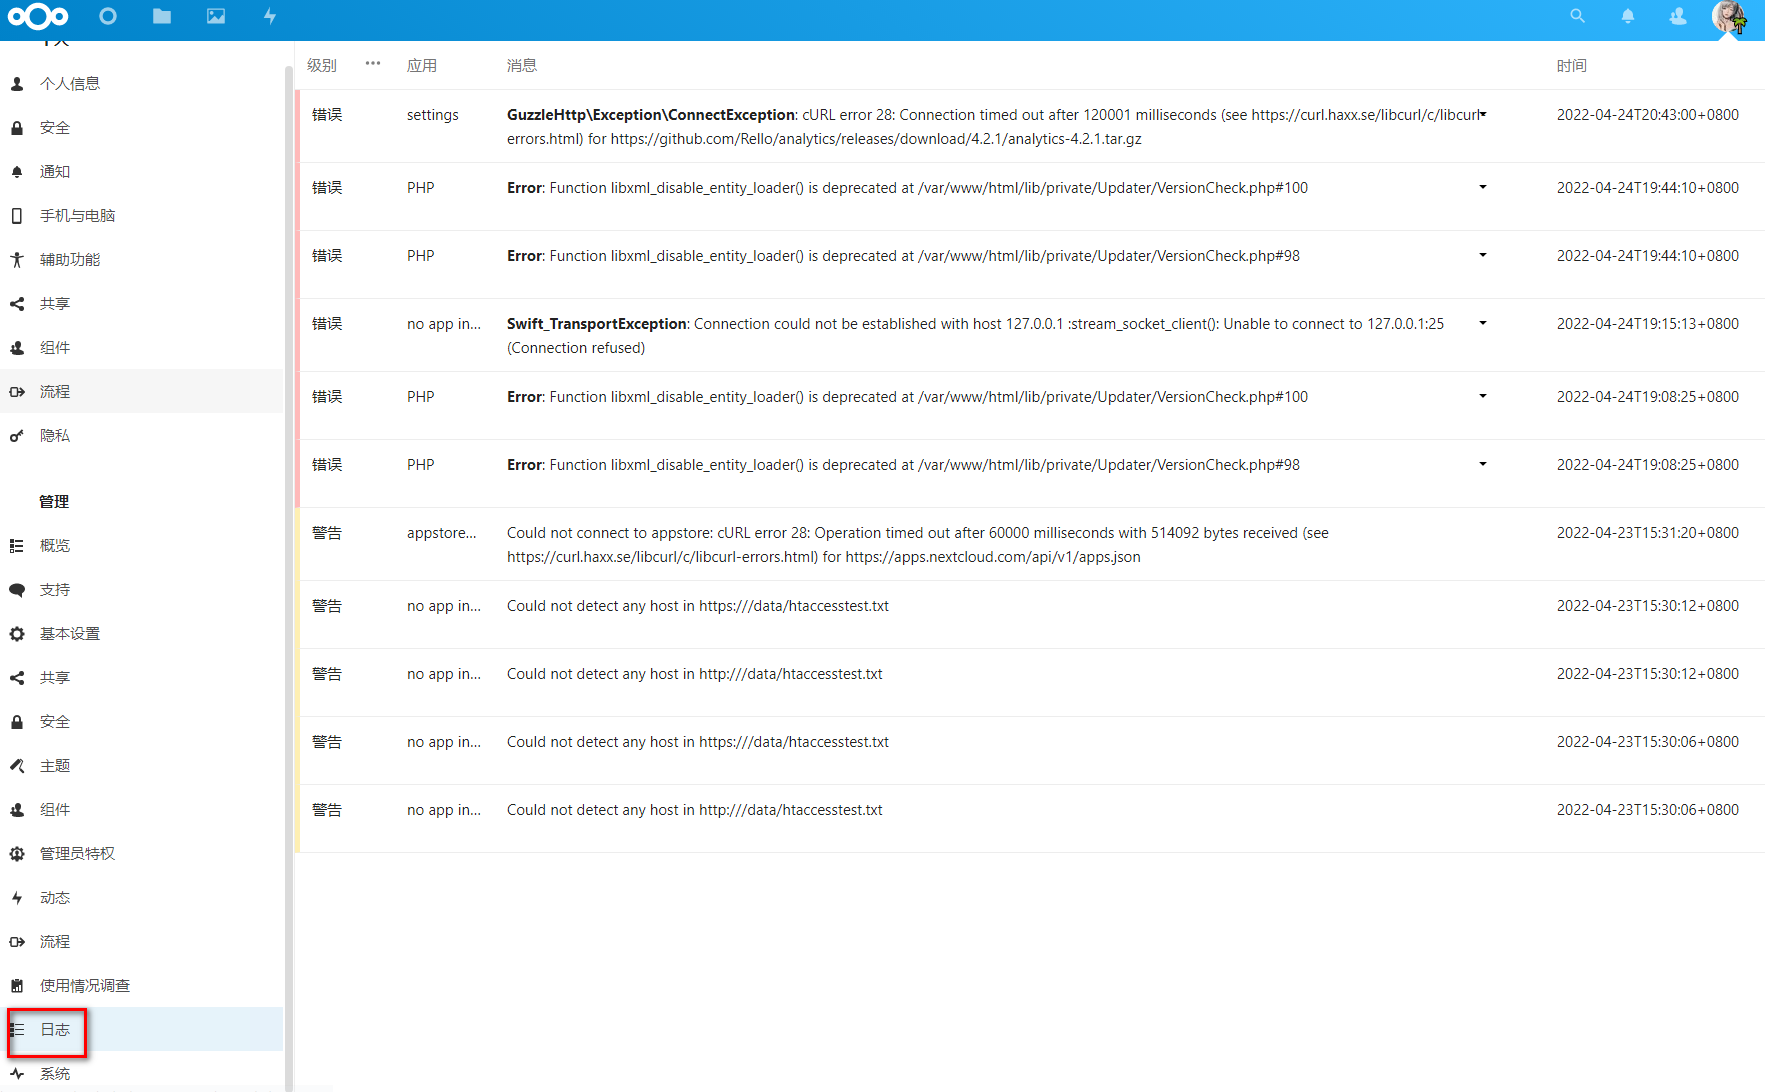
Task: Expand the Swift_TransportException log entry details
Action: (x=1483, y=323)
